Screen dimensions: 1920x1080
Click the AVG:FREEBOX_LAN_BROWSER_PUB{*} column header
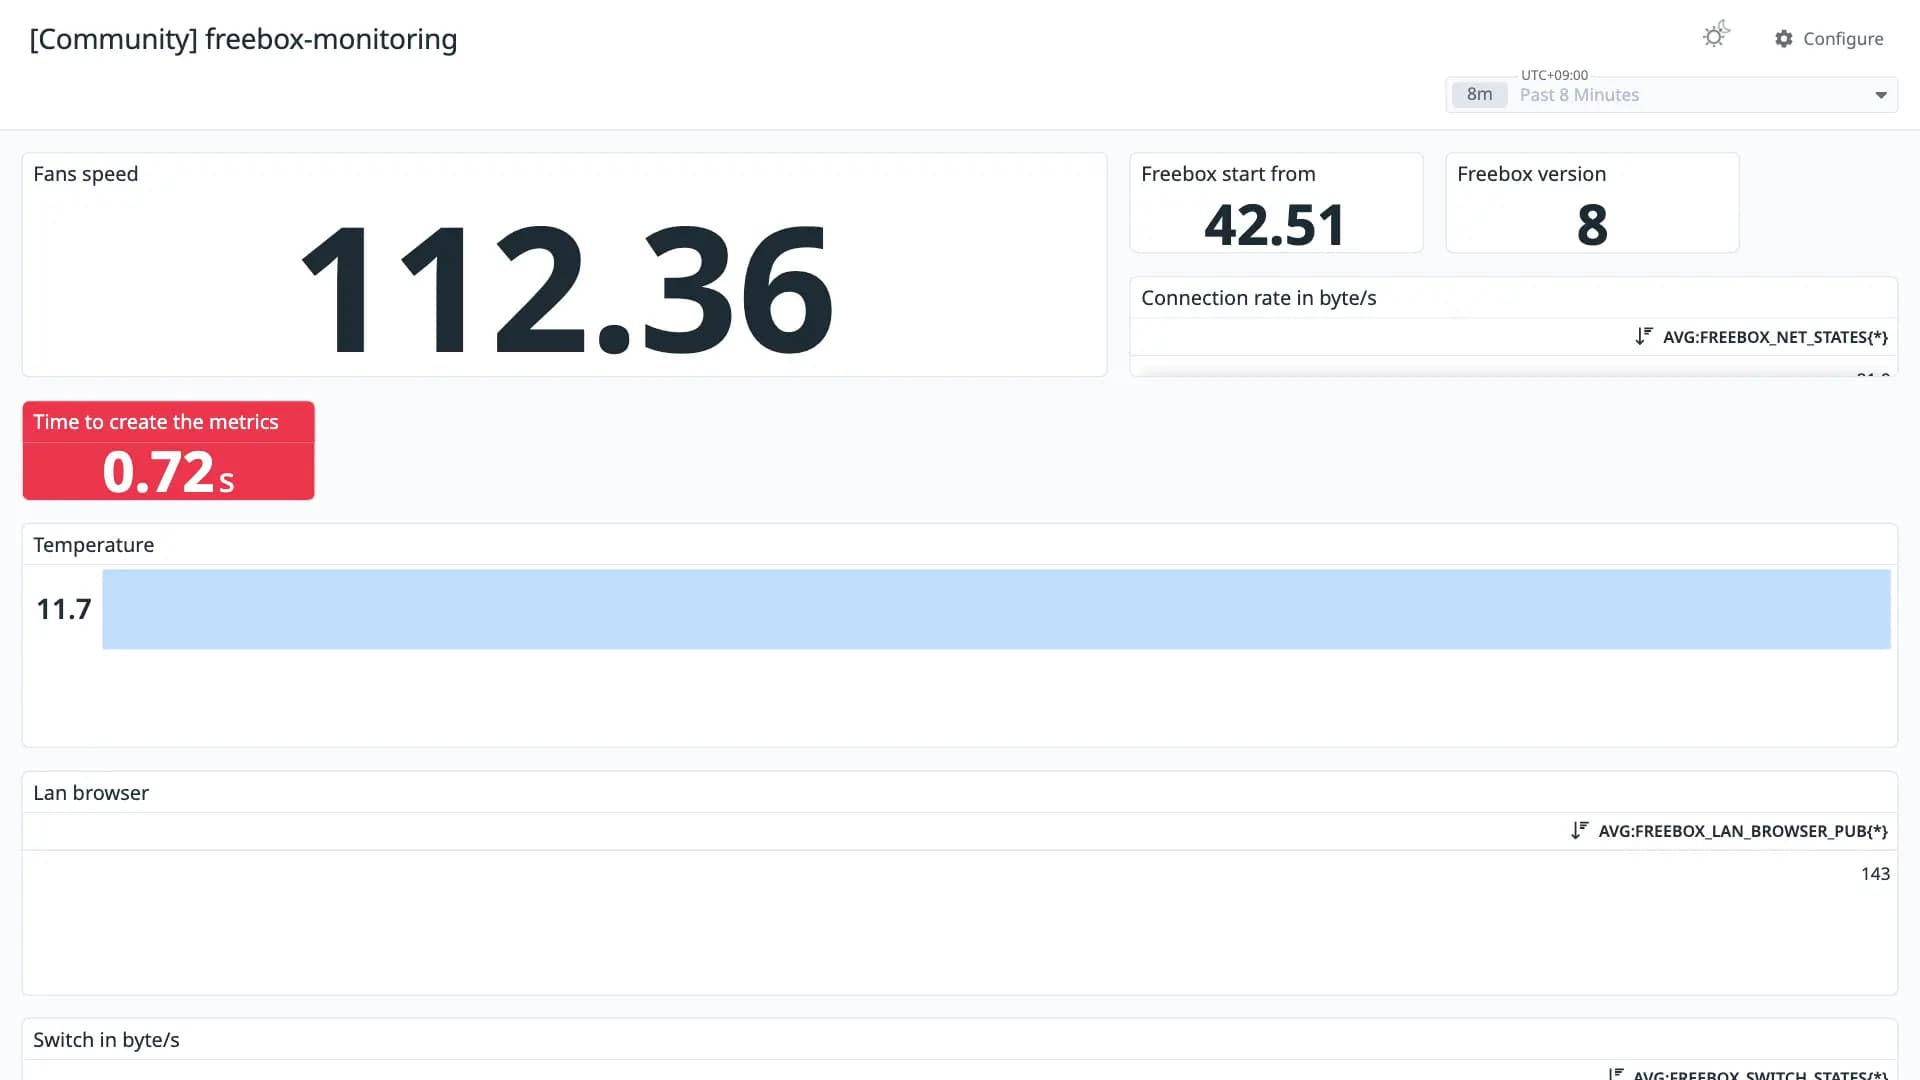coord(1743,832)
